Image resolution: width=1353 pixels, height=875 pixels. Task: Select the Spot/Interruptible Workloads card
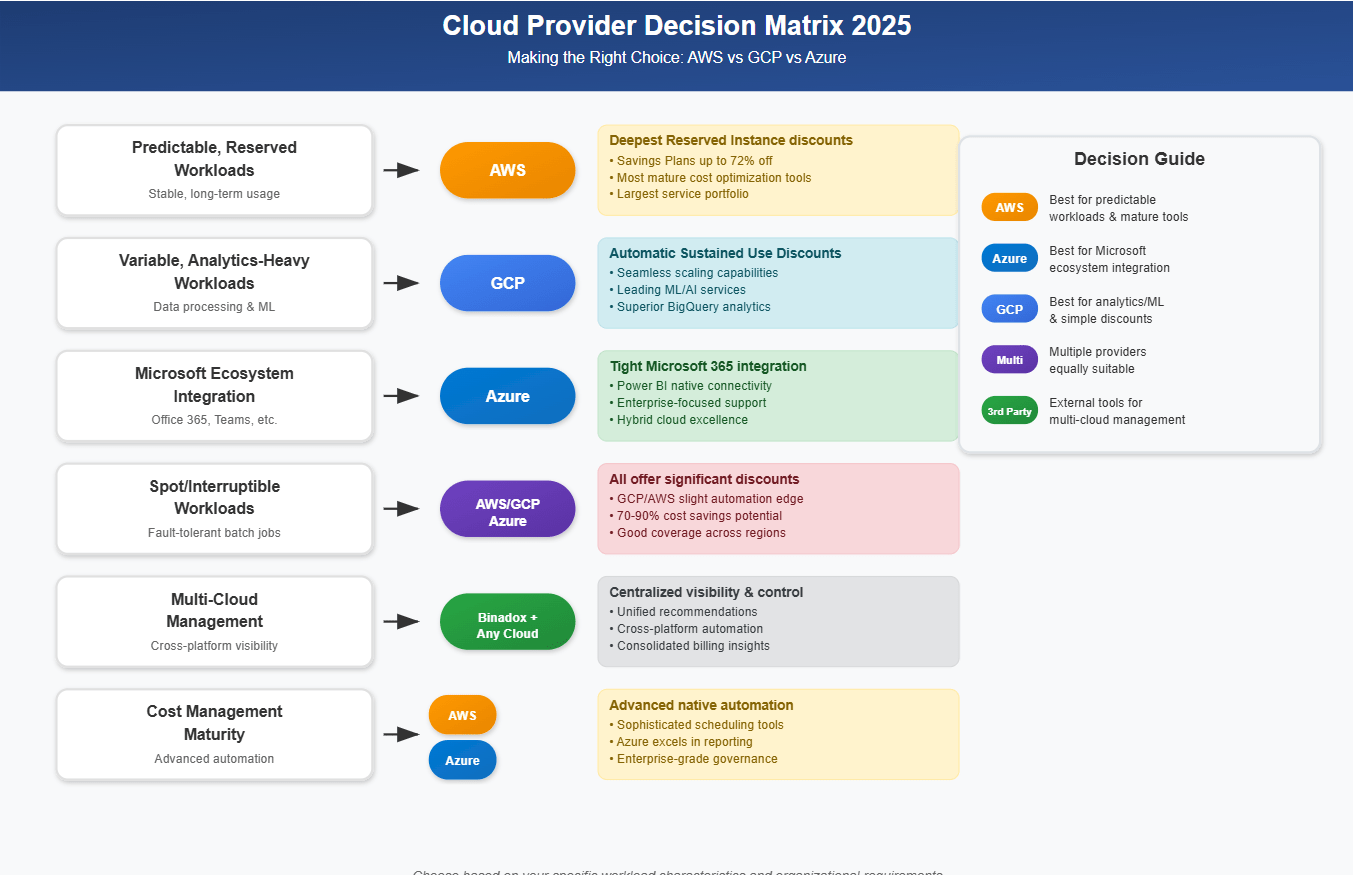[215, 509]
